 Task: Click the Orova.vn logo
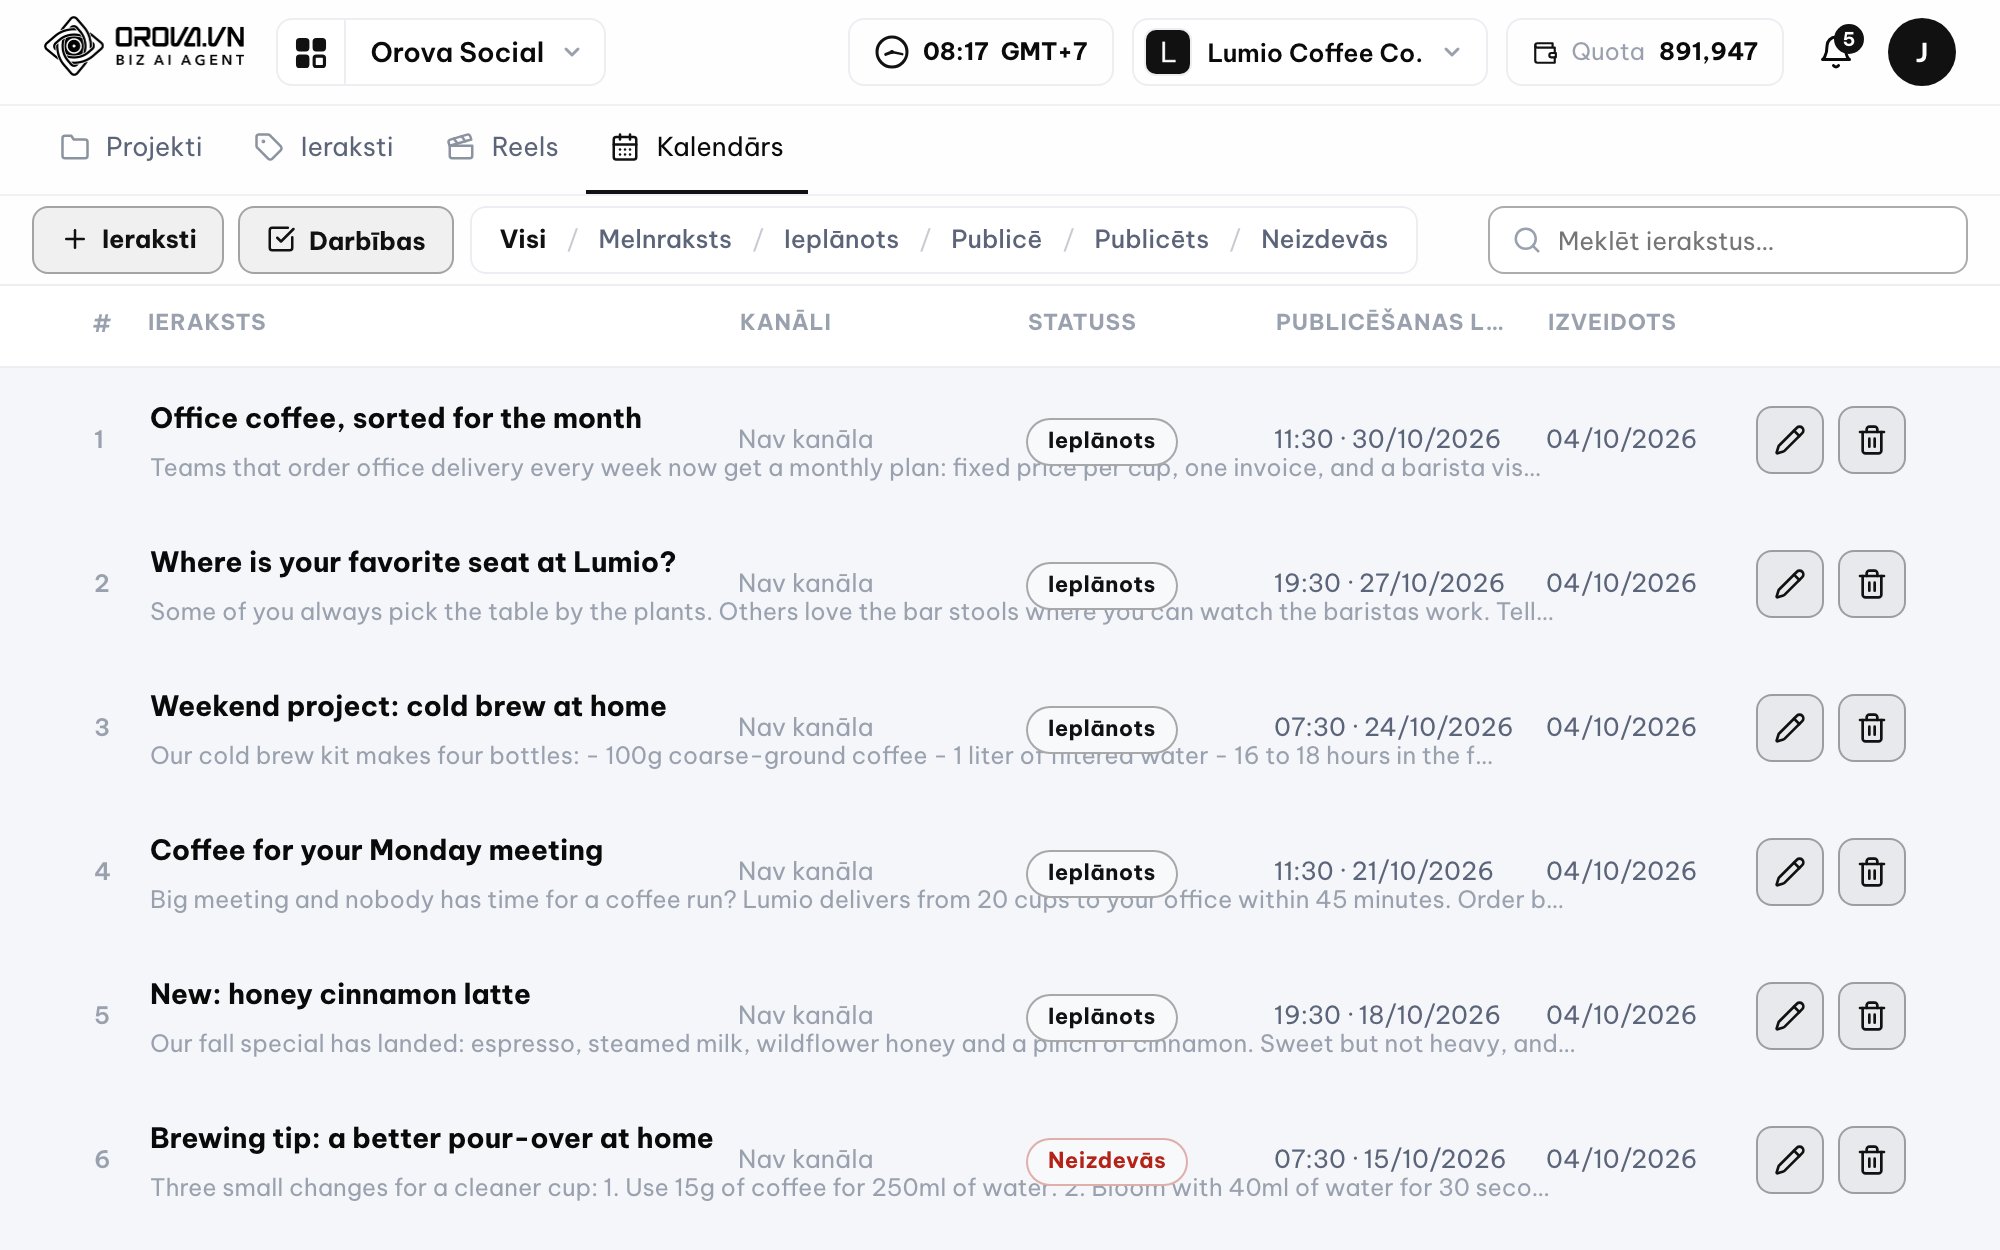pyautogui.click(x=145, y=47)
